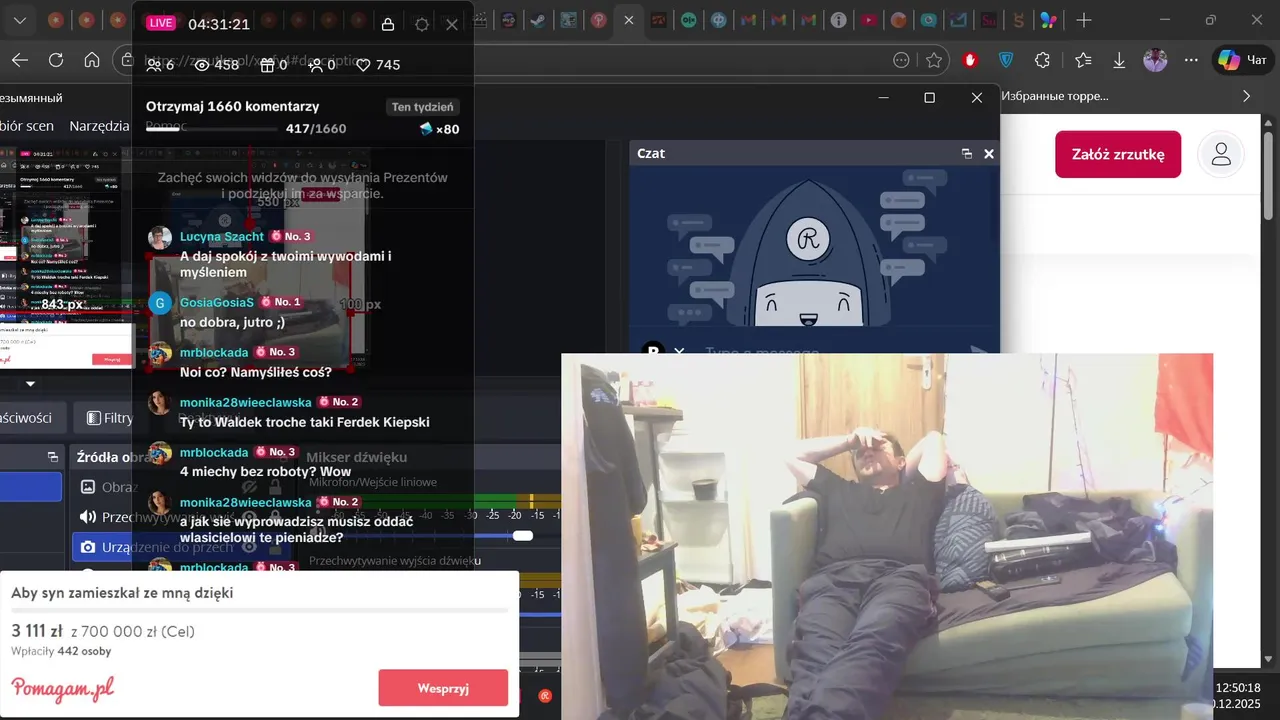Screen dimensions: 1280x720
Task: Click the browser back arrow
Action: tap(19, 60)
